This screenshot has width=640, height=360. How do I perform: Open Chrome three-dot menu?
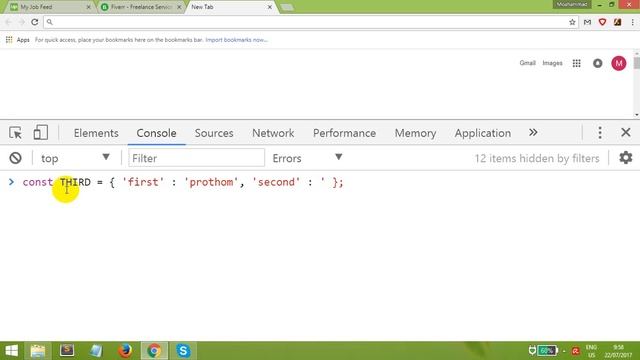click(633, 22)
